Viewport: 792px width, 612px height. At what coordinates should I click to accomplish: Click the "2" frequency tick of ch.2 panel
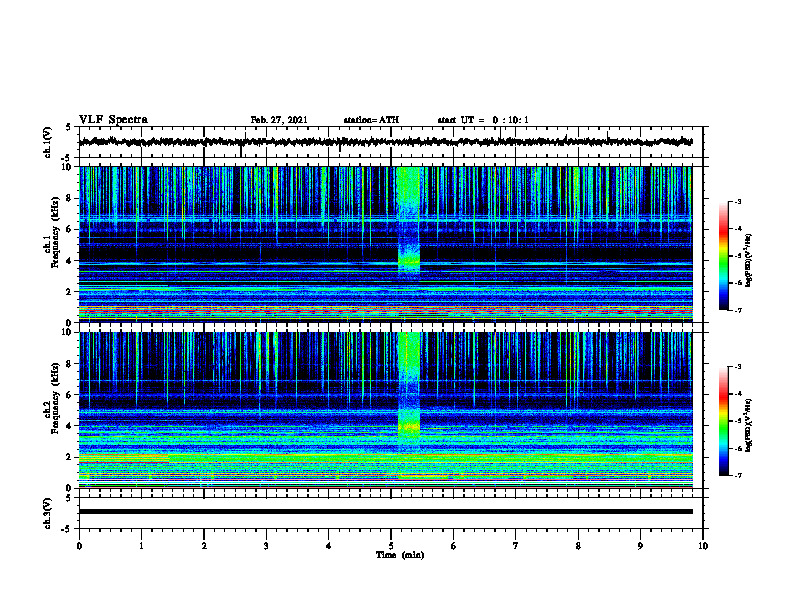pos(70,457)
